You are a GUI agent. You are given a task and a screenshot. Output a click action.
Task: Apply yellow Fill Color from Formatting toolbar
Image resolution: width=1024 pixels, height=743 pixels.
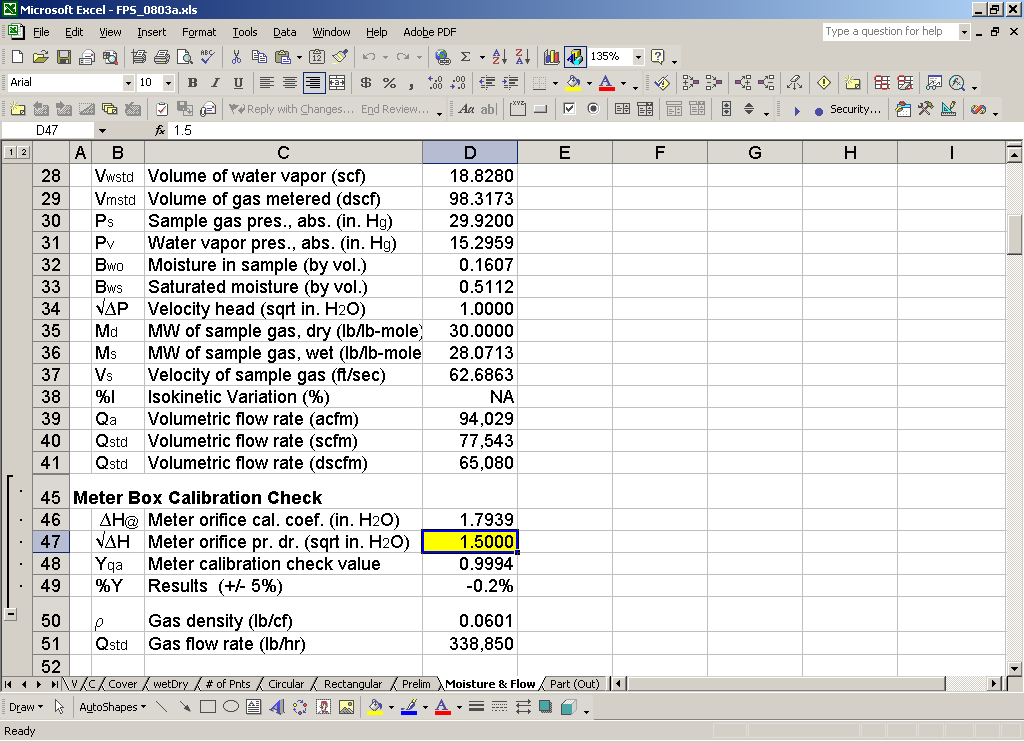point(573,83)
